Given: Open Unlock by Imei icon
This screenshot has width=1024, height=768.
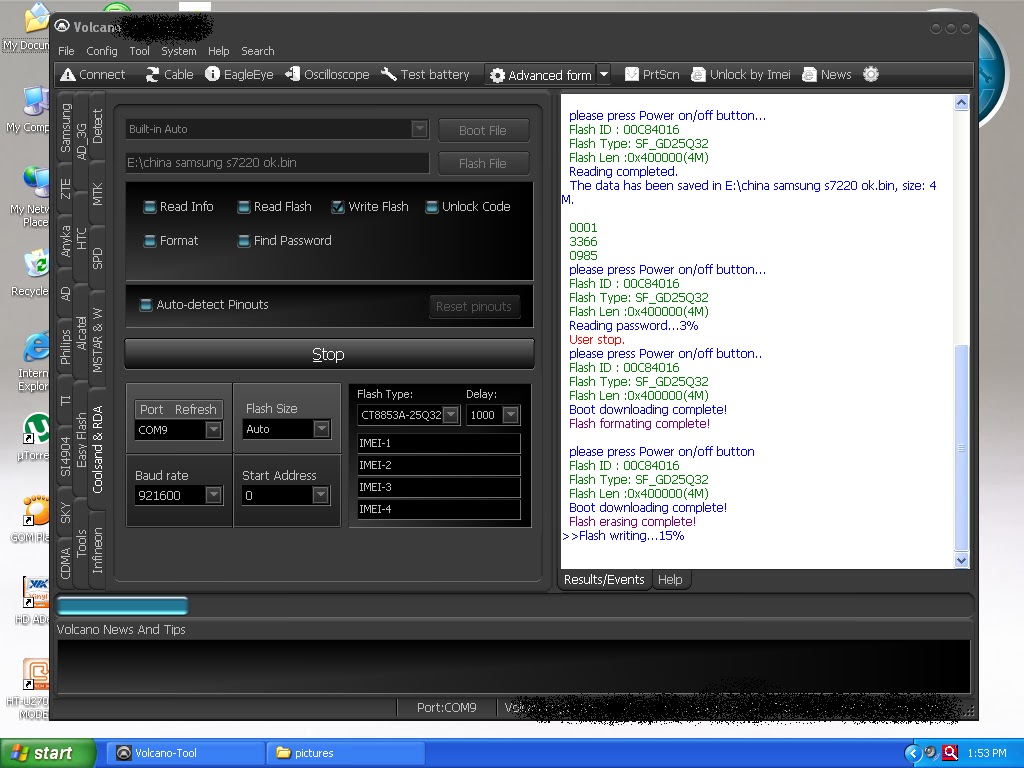Looking at the screenshot, I should 698,74.
